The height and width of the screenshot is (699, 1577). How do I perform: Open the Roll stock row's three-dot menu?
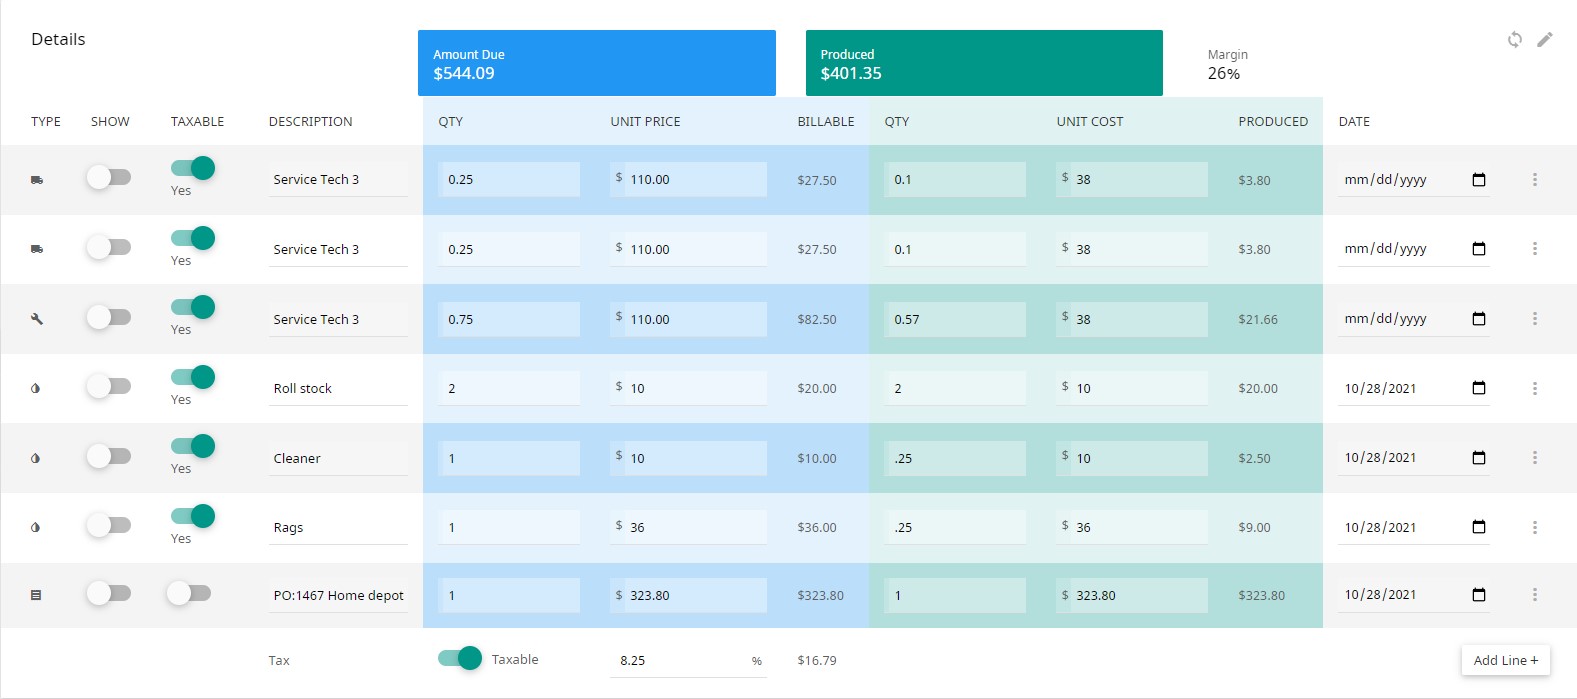1535,388
